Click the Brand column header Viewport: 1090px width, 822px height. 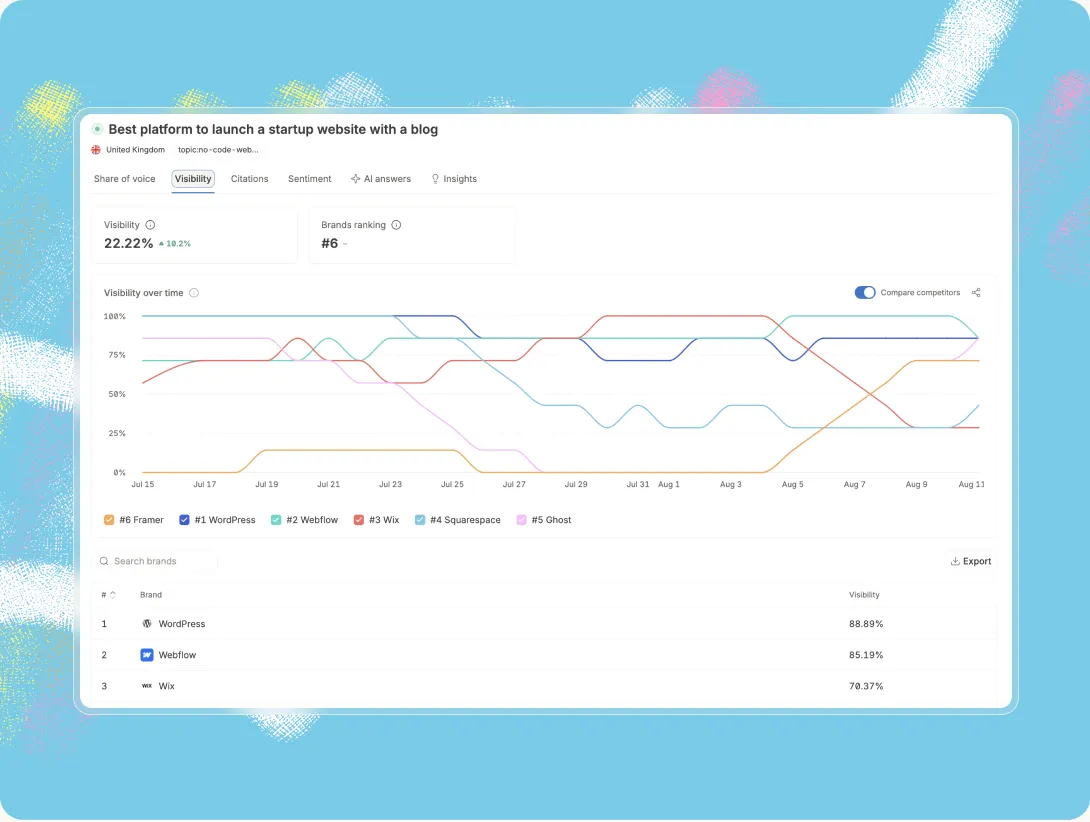(151, 595)
